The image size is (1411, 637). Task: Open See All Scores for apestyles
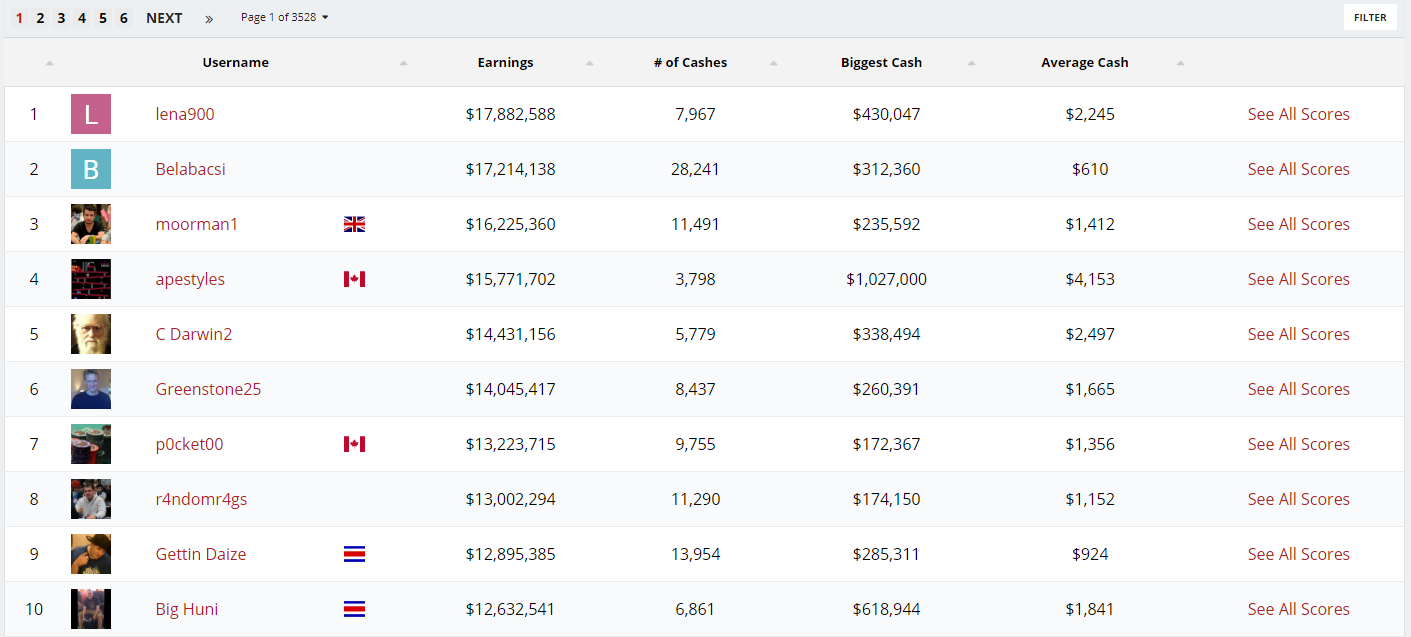click(x=1298, y=279)
